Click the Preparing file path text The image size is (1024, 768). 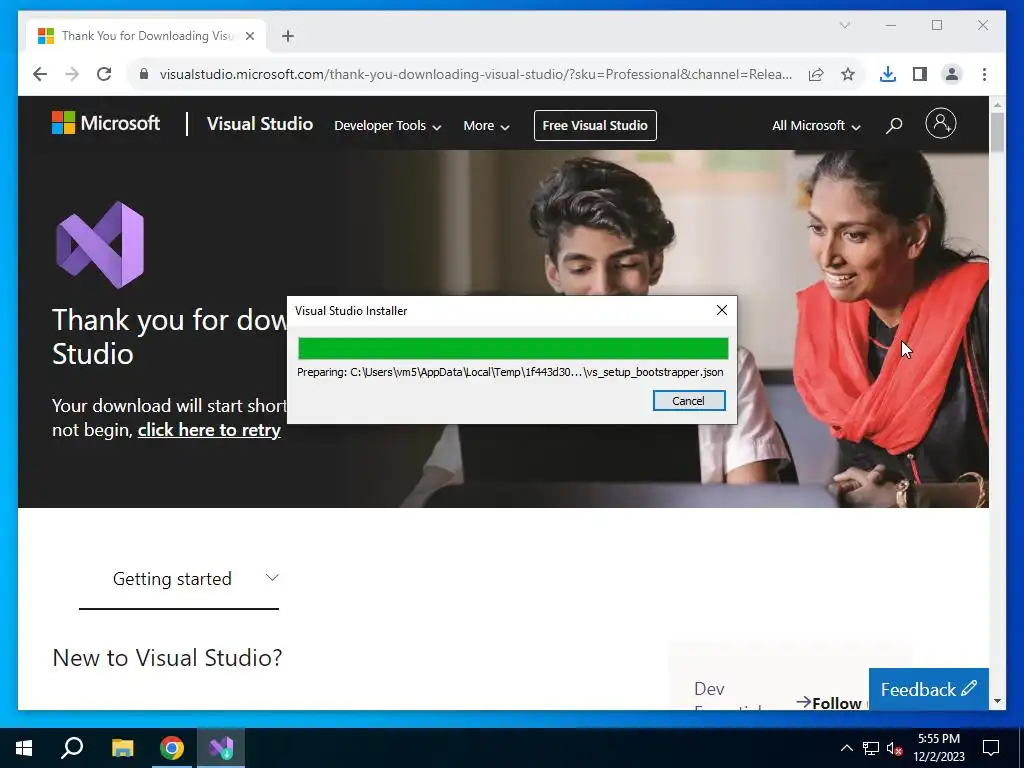[510, 372]
